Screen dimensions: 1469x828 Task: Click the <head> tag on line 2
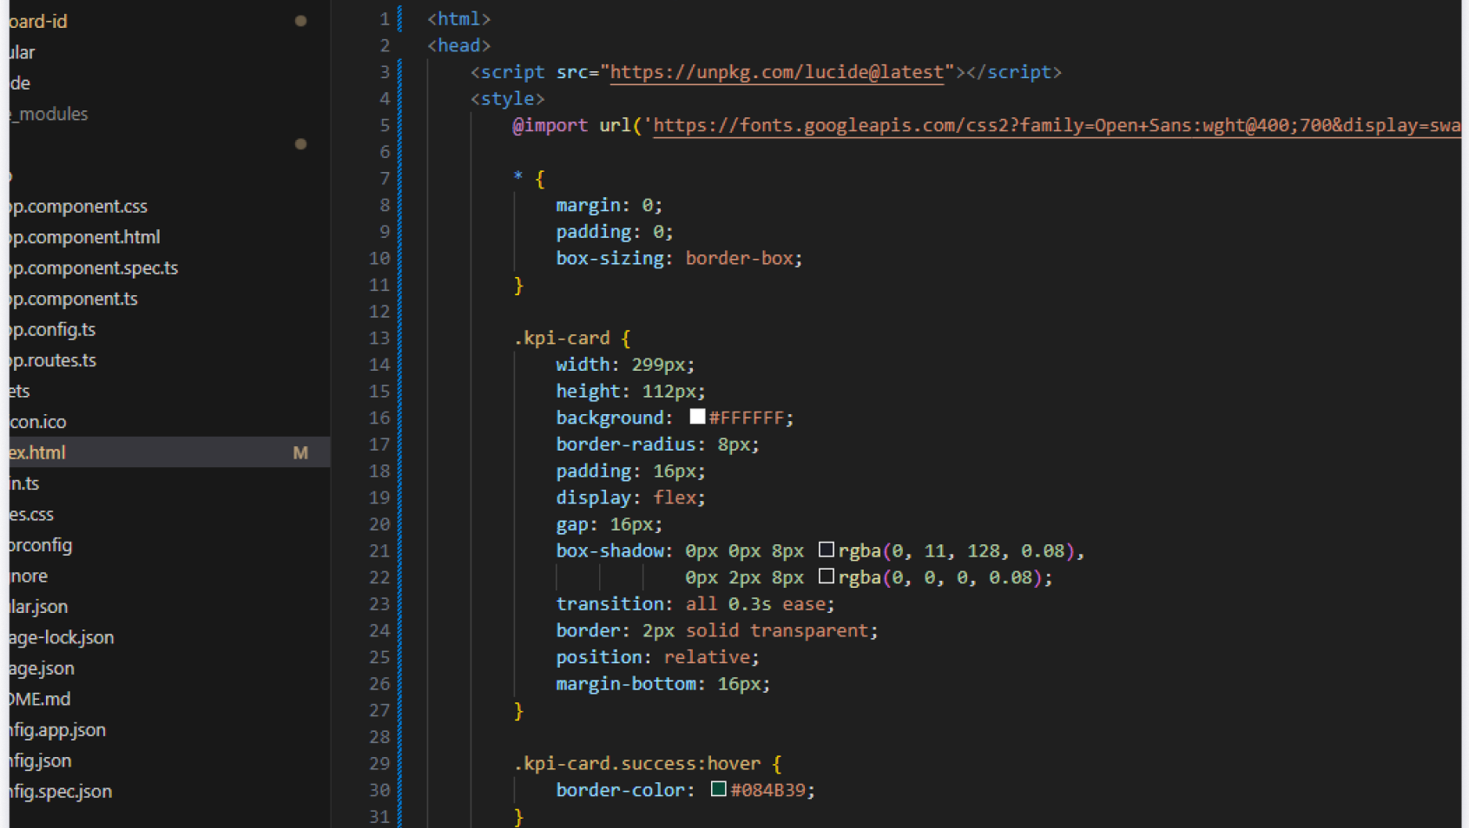[459, 45]
